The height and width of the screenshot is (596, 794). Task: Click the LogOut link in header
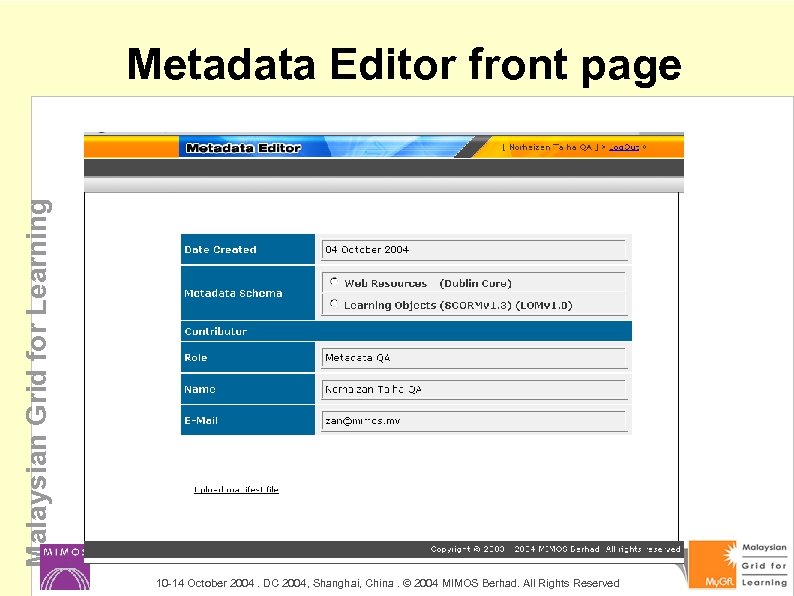click(x=624, y=147)
